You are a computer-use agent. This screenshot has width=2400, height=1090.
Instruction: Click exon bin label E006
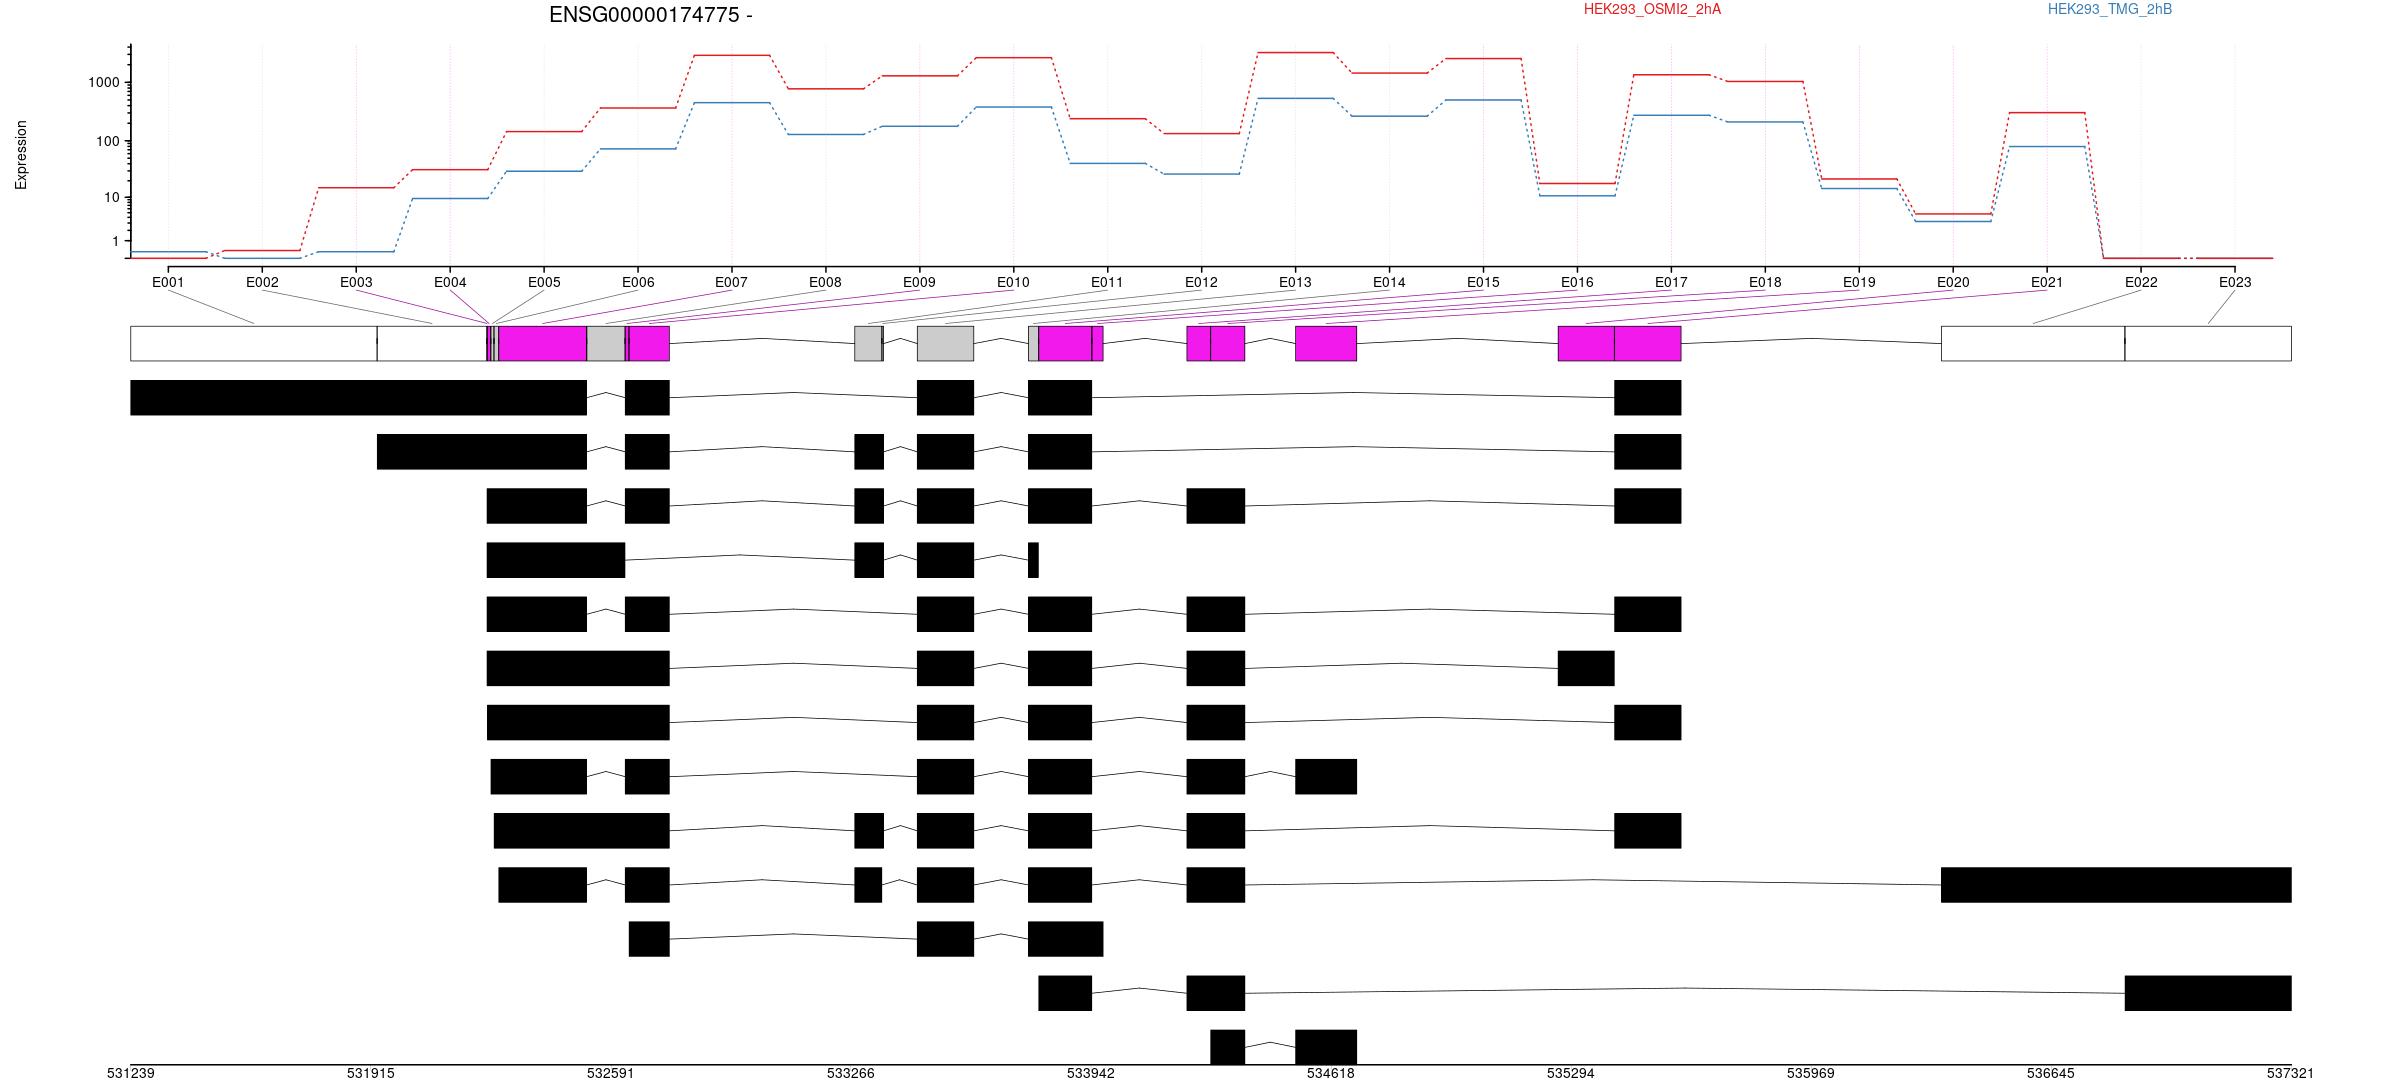pos(638,282)
